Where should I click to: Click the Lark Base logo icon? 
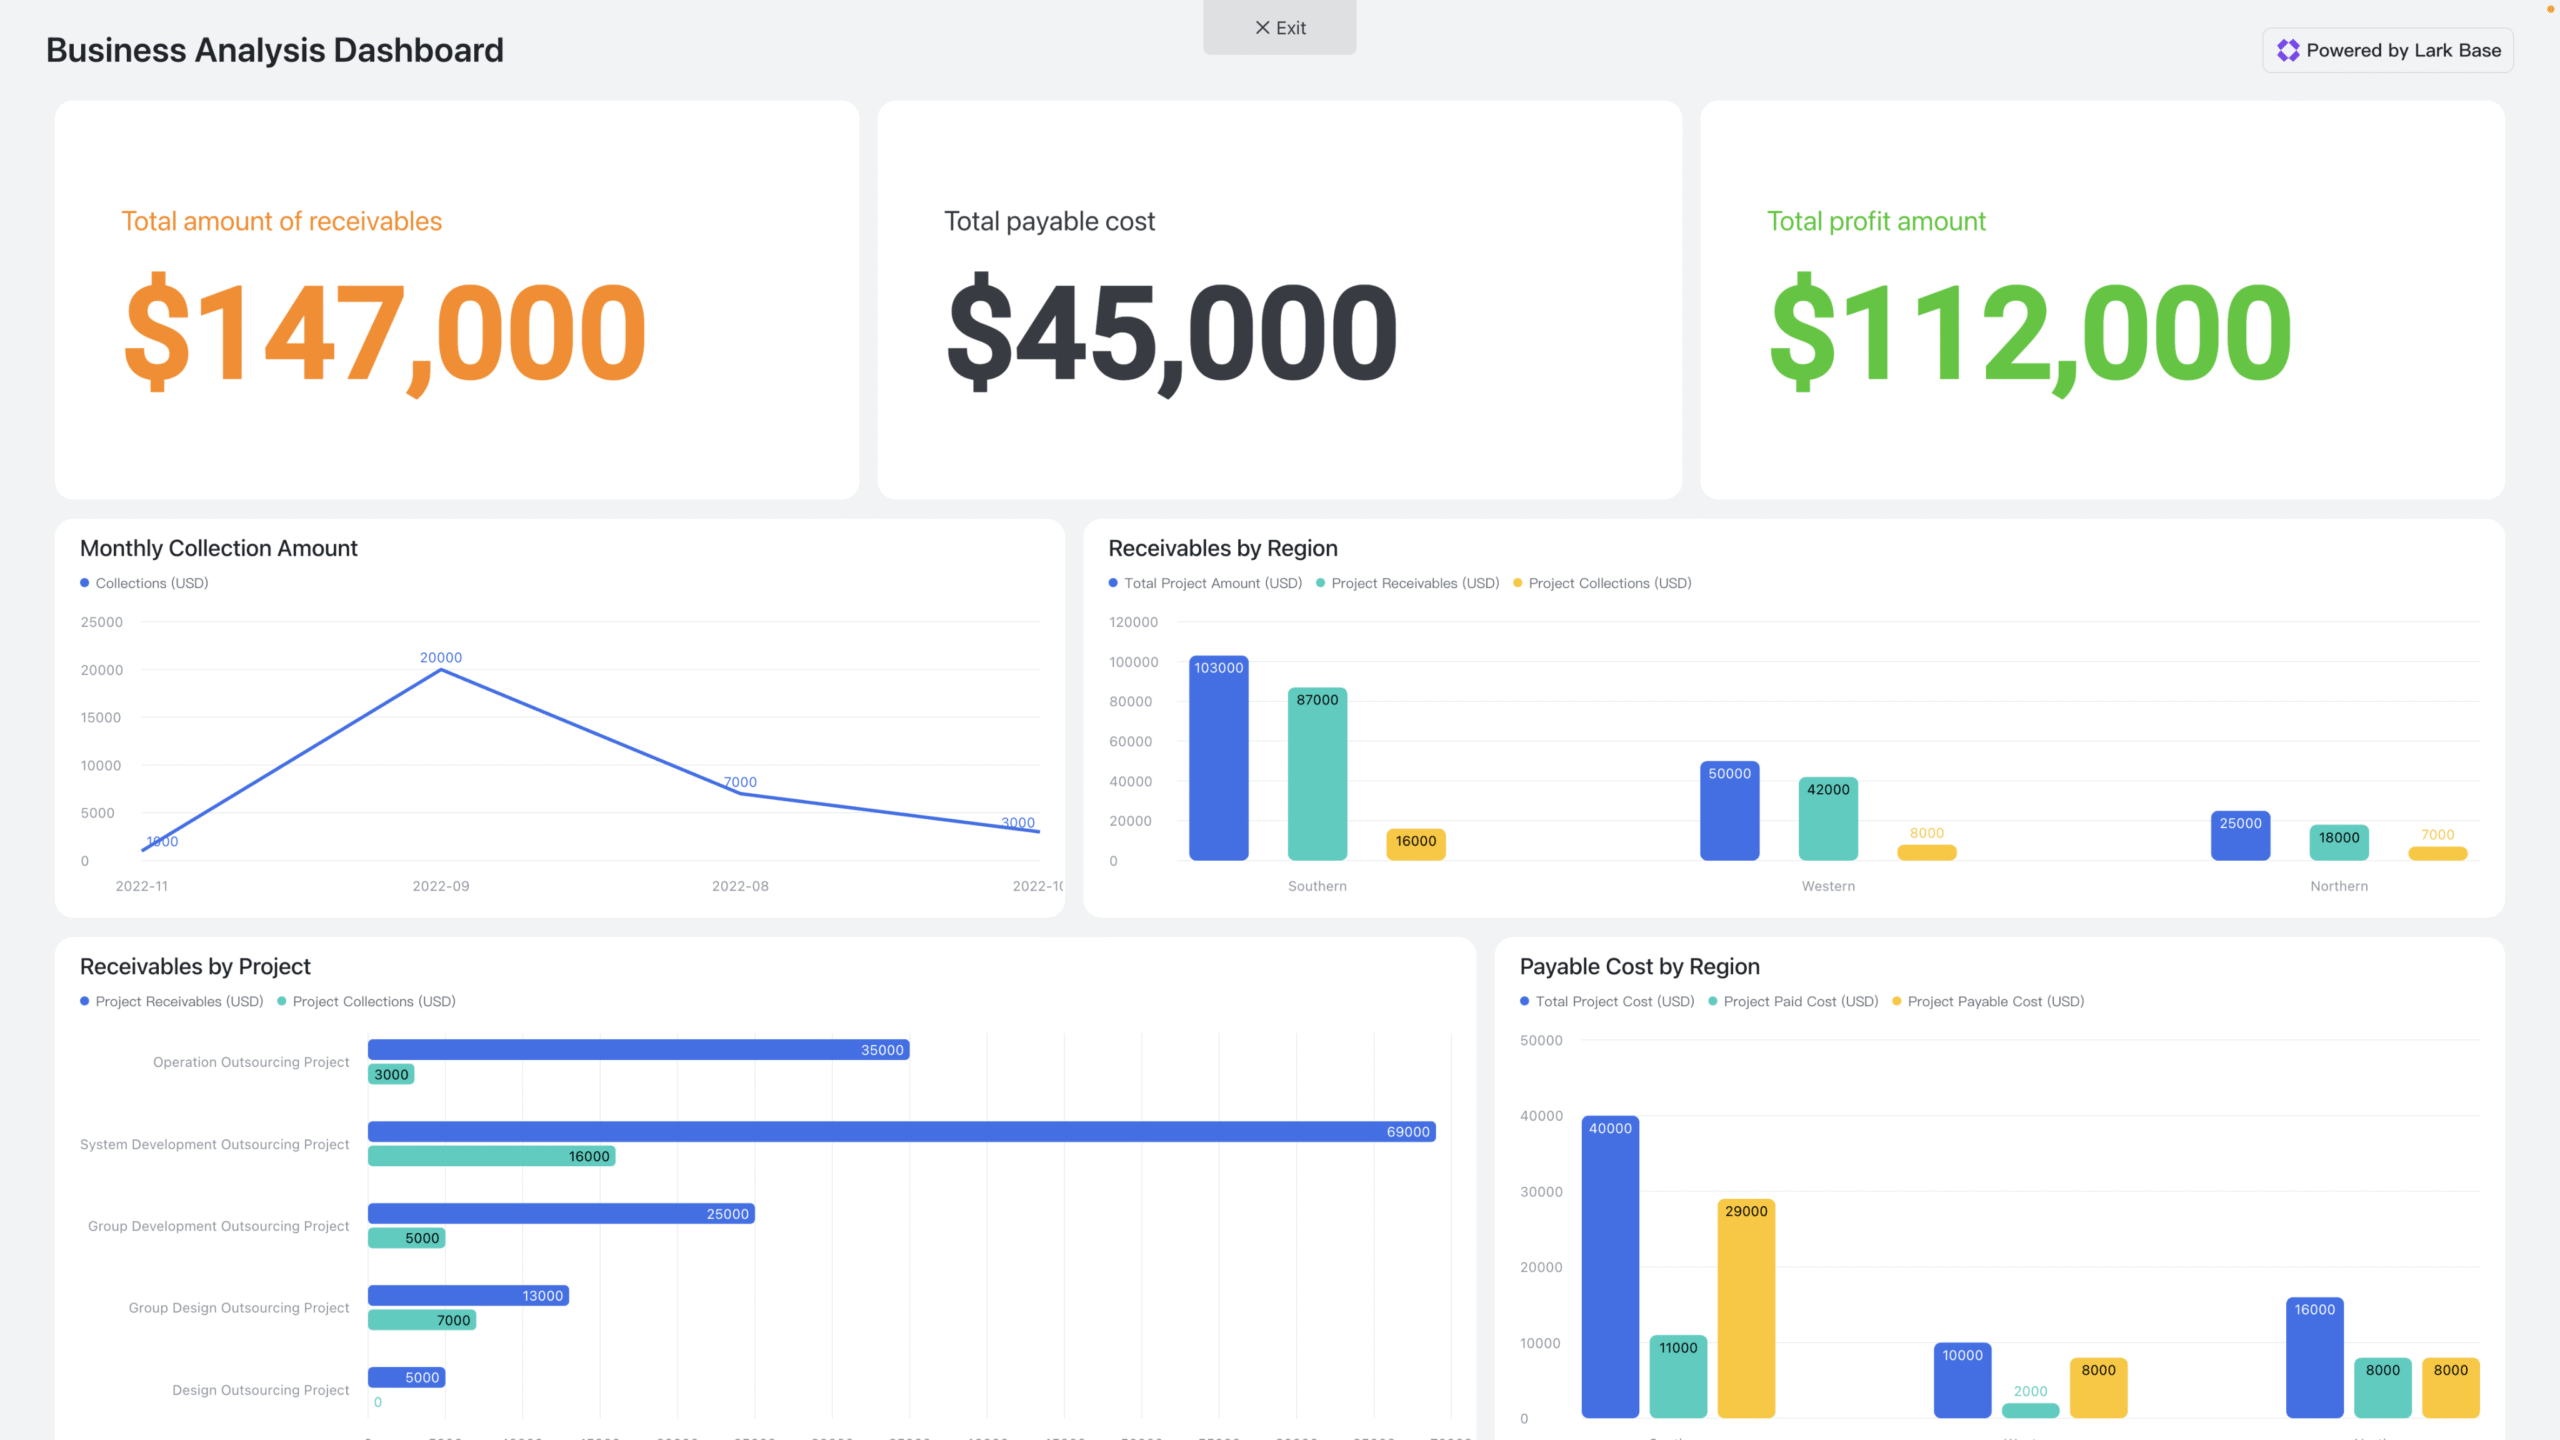point(2287,51)
